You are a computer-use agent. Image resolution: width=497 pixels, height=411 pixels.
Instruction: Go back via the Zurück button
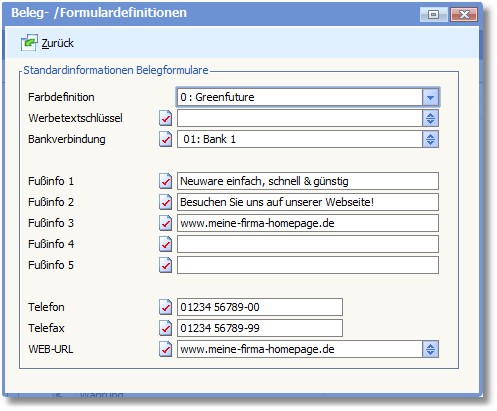click(47, 43)
